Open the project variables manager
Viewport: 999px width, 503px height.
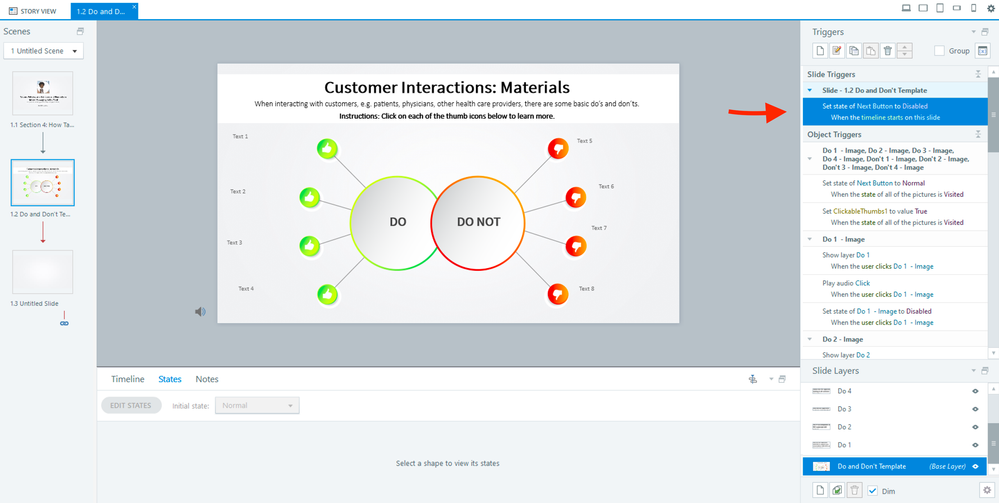[982, 51]
